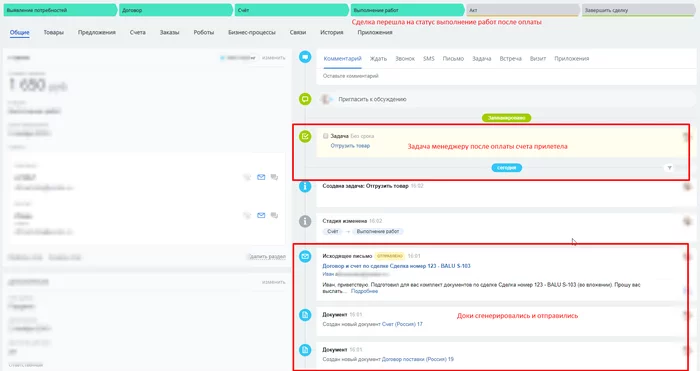Select the Выполнение работ stage in the progress bar

(407, 10)
